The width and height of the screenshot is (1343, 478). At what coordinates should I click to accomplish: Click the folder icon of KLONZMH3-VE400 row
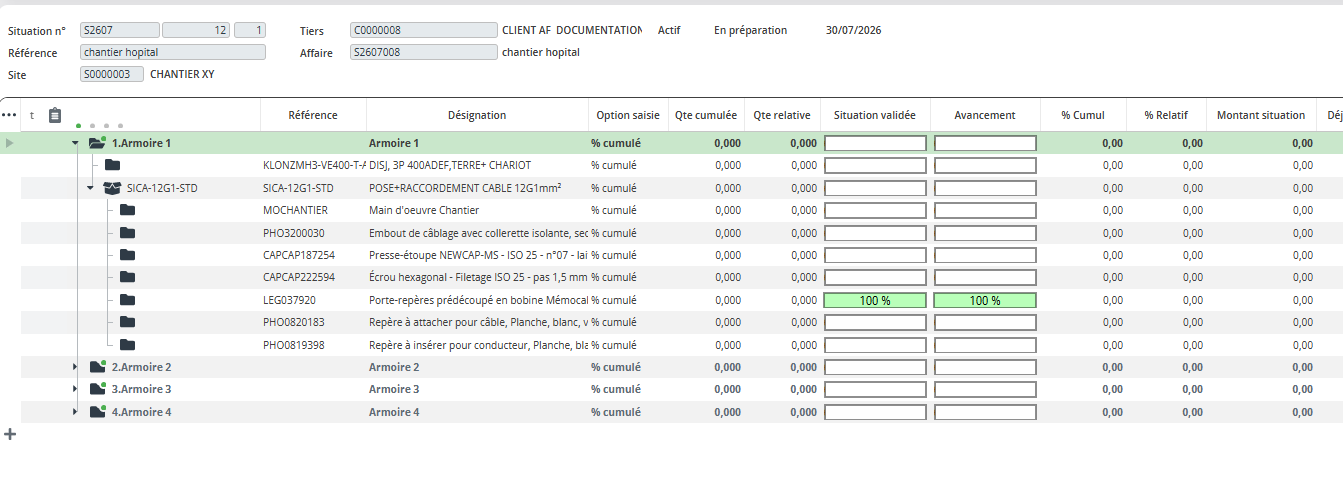tap(112, 165)
